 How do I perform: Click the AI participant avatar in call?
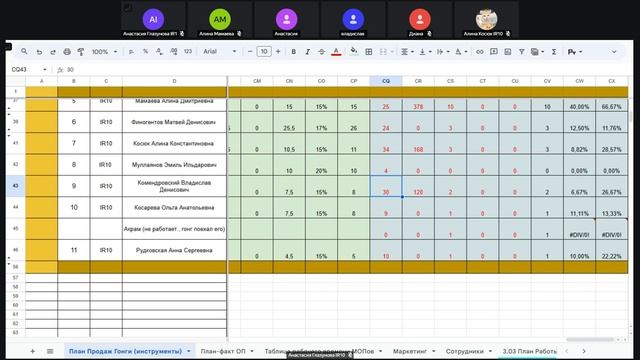click(x=153, y=19)
